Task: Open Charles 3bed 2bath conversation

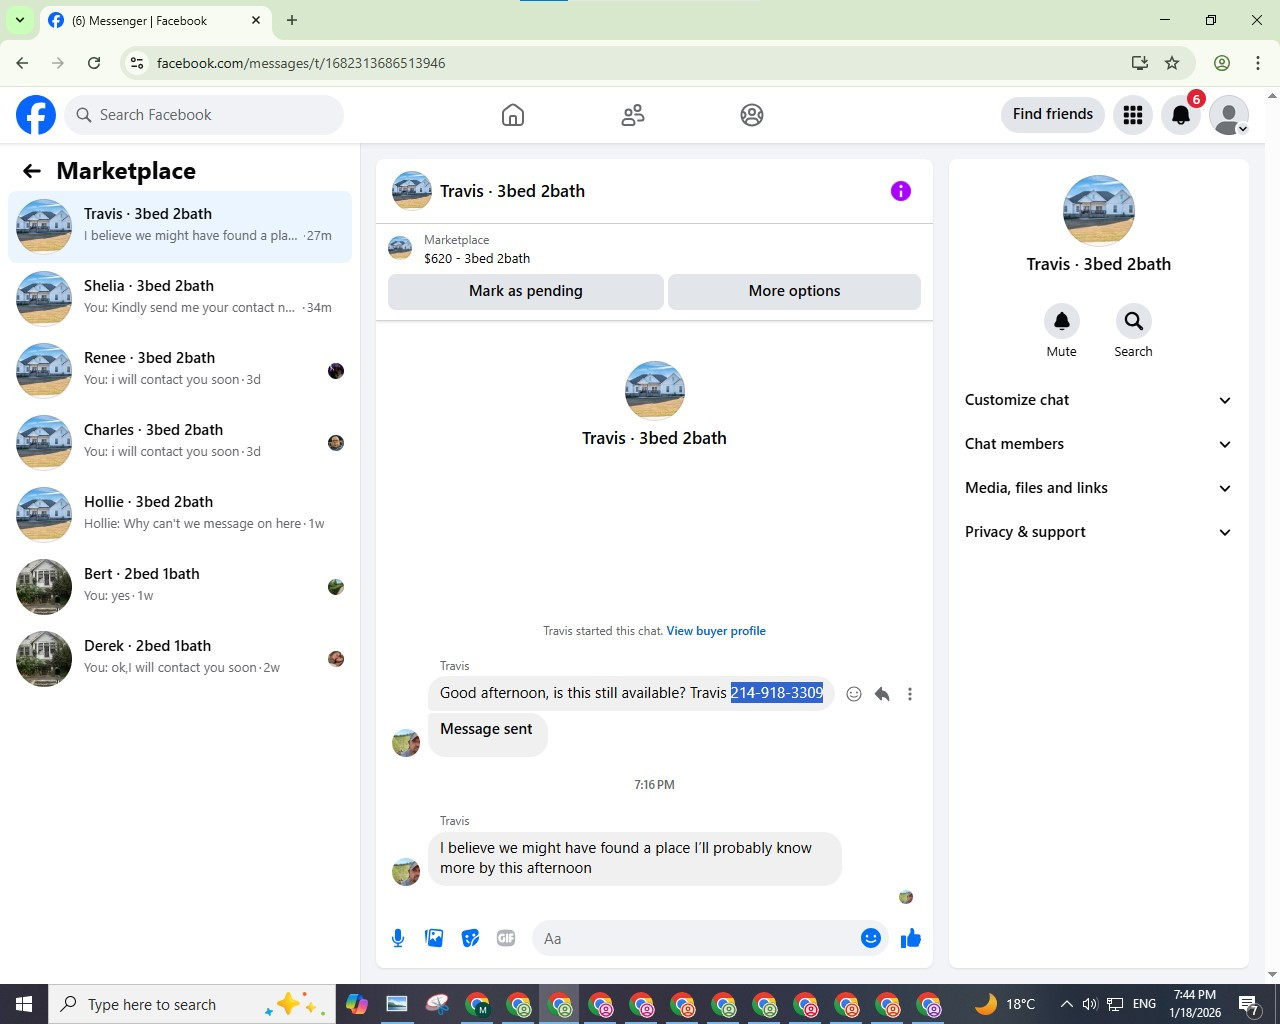Action: (180, 443)
